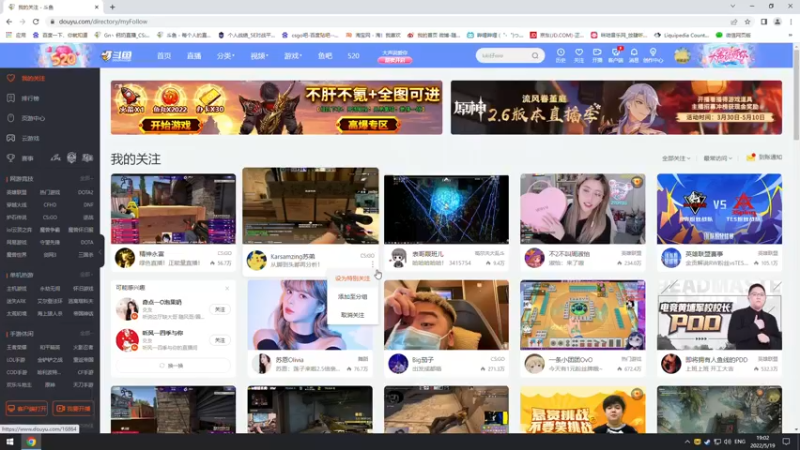Open 赛事 trophy item in sidebar

click(20, 158)
